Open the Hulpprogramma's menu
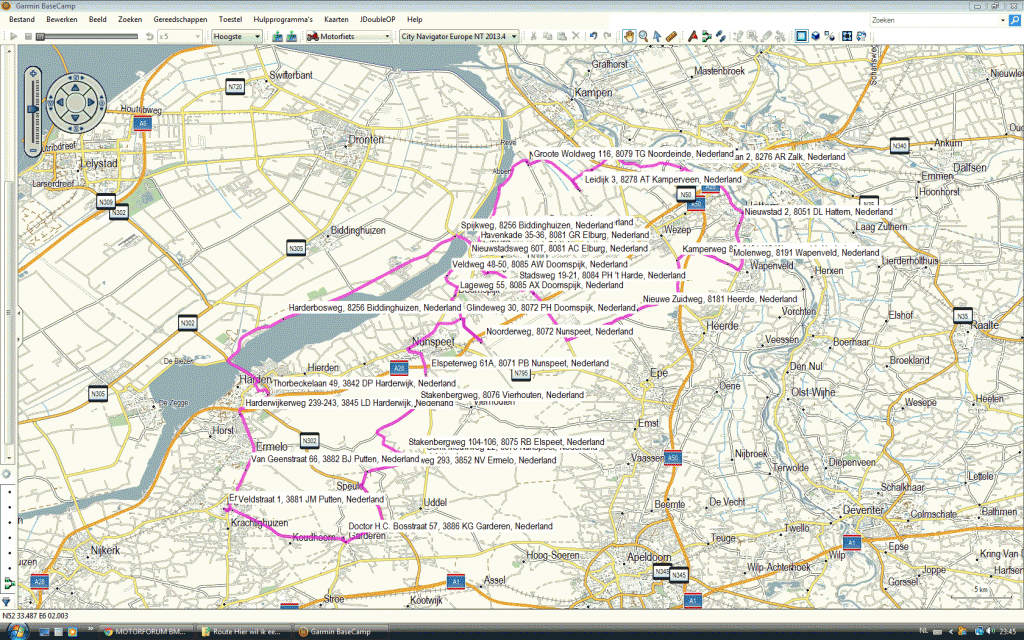This screenshot has width=1024, height=640. coord(283,20)
